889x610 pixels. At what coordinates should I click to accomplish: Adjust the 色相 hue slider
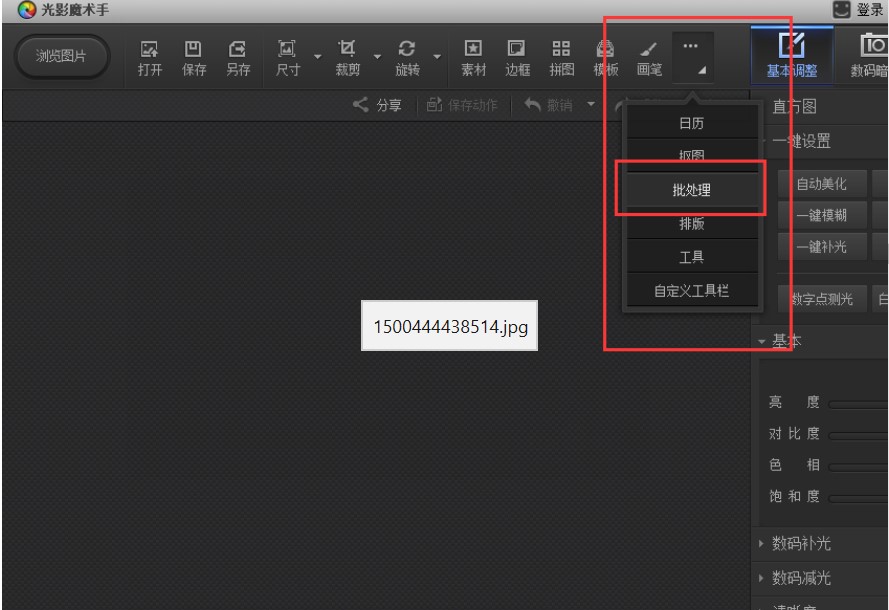tap(858, 466)
